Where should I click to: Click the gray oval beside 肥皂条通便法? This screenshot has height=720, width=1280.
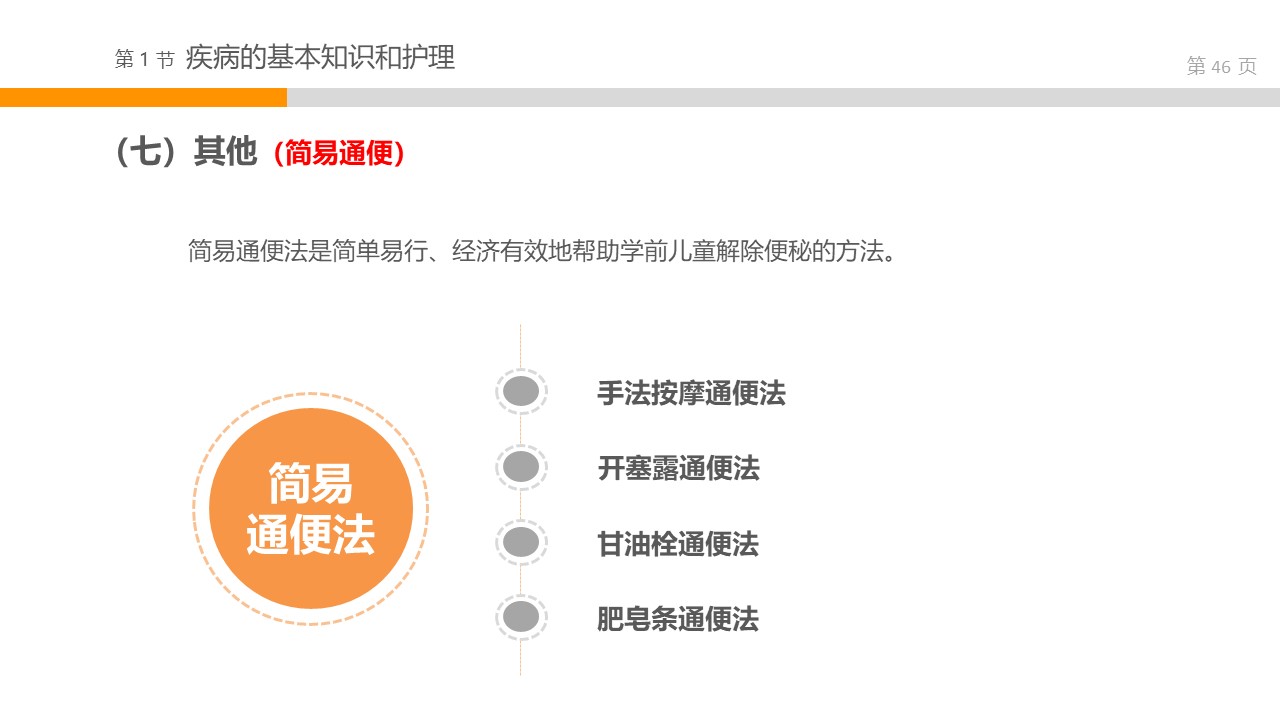[521, 618]
